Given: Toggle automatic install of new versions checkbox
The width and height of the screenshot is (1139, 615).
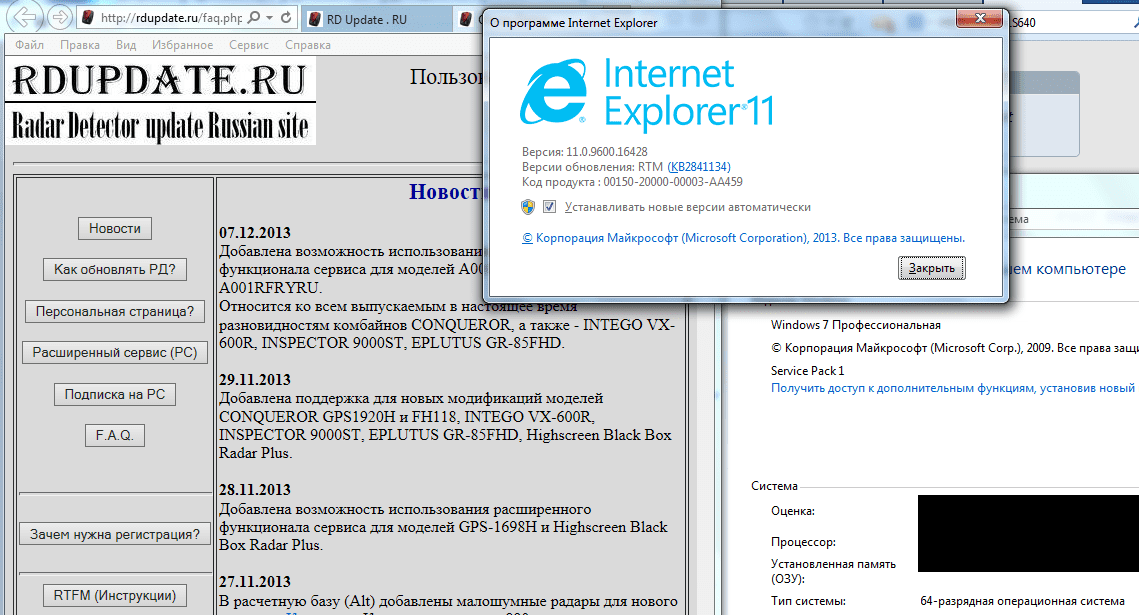Looking at the screenshot, I should (549, 207).
